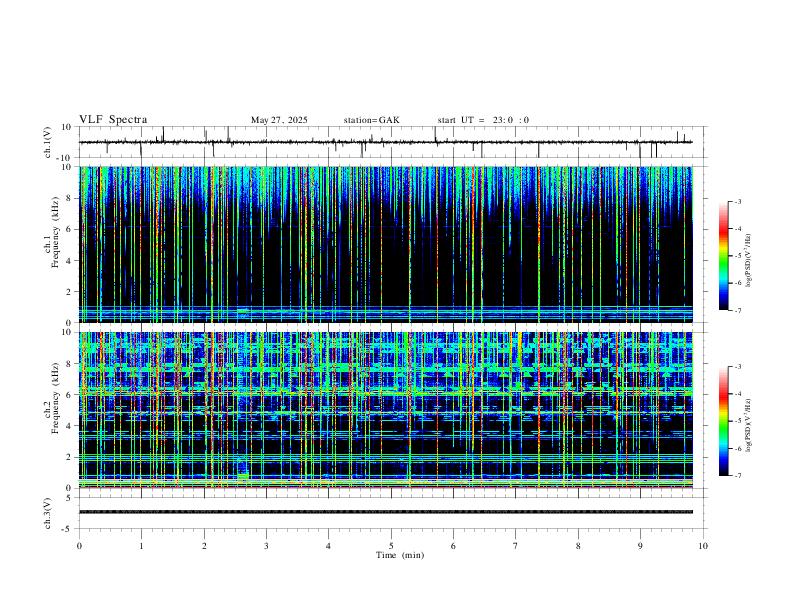Select the "Time (min)" axis title
The width and height of the screenshot is (792, 612).
click(400, 555)
